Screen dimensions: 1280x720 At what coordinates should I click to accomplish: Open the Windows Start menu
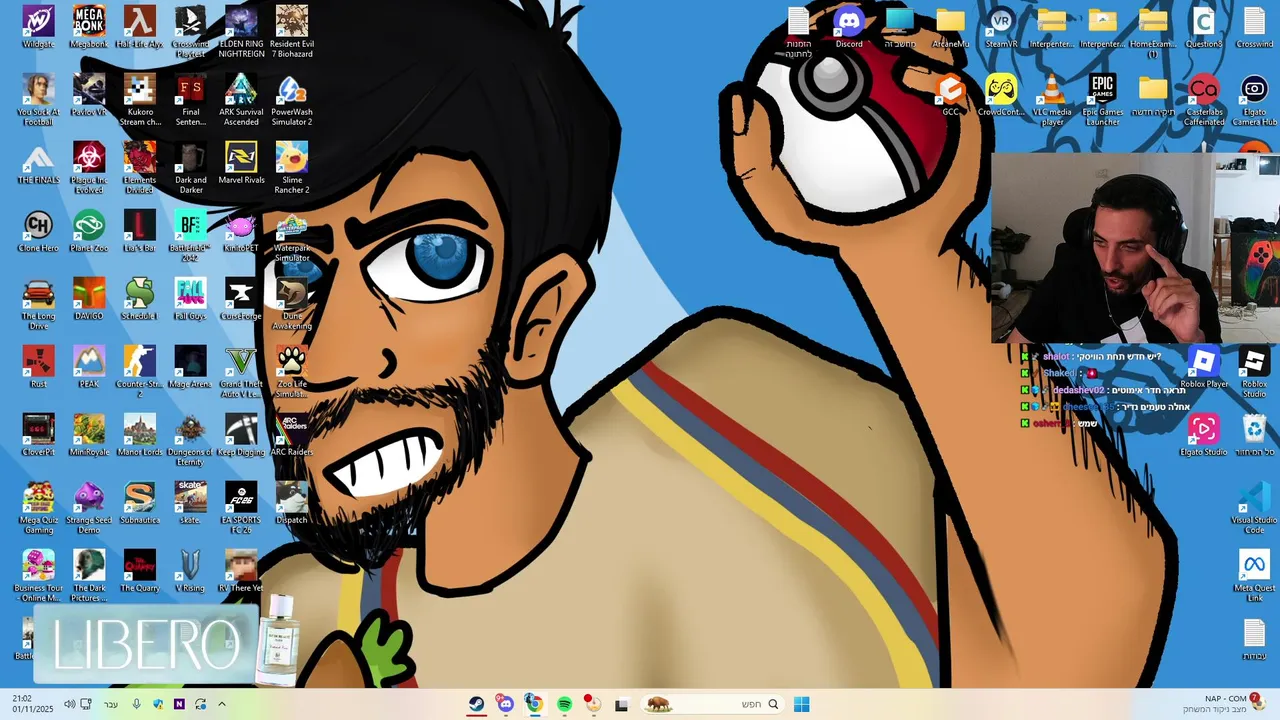(802, 704)
